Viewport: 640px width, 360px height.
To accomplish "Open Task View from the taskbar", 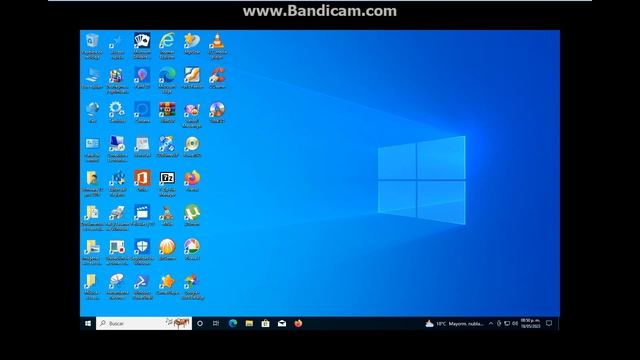I will pyautogui.click(x=216, y=323).
